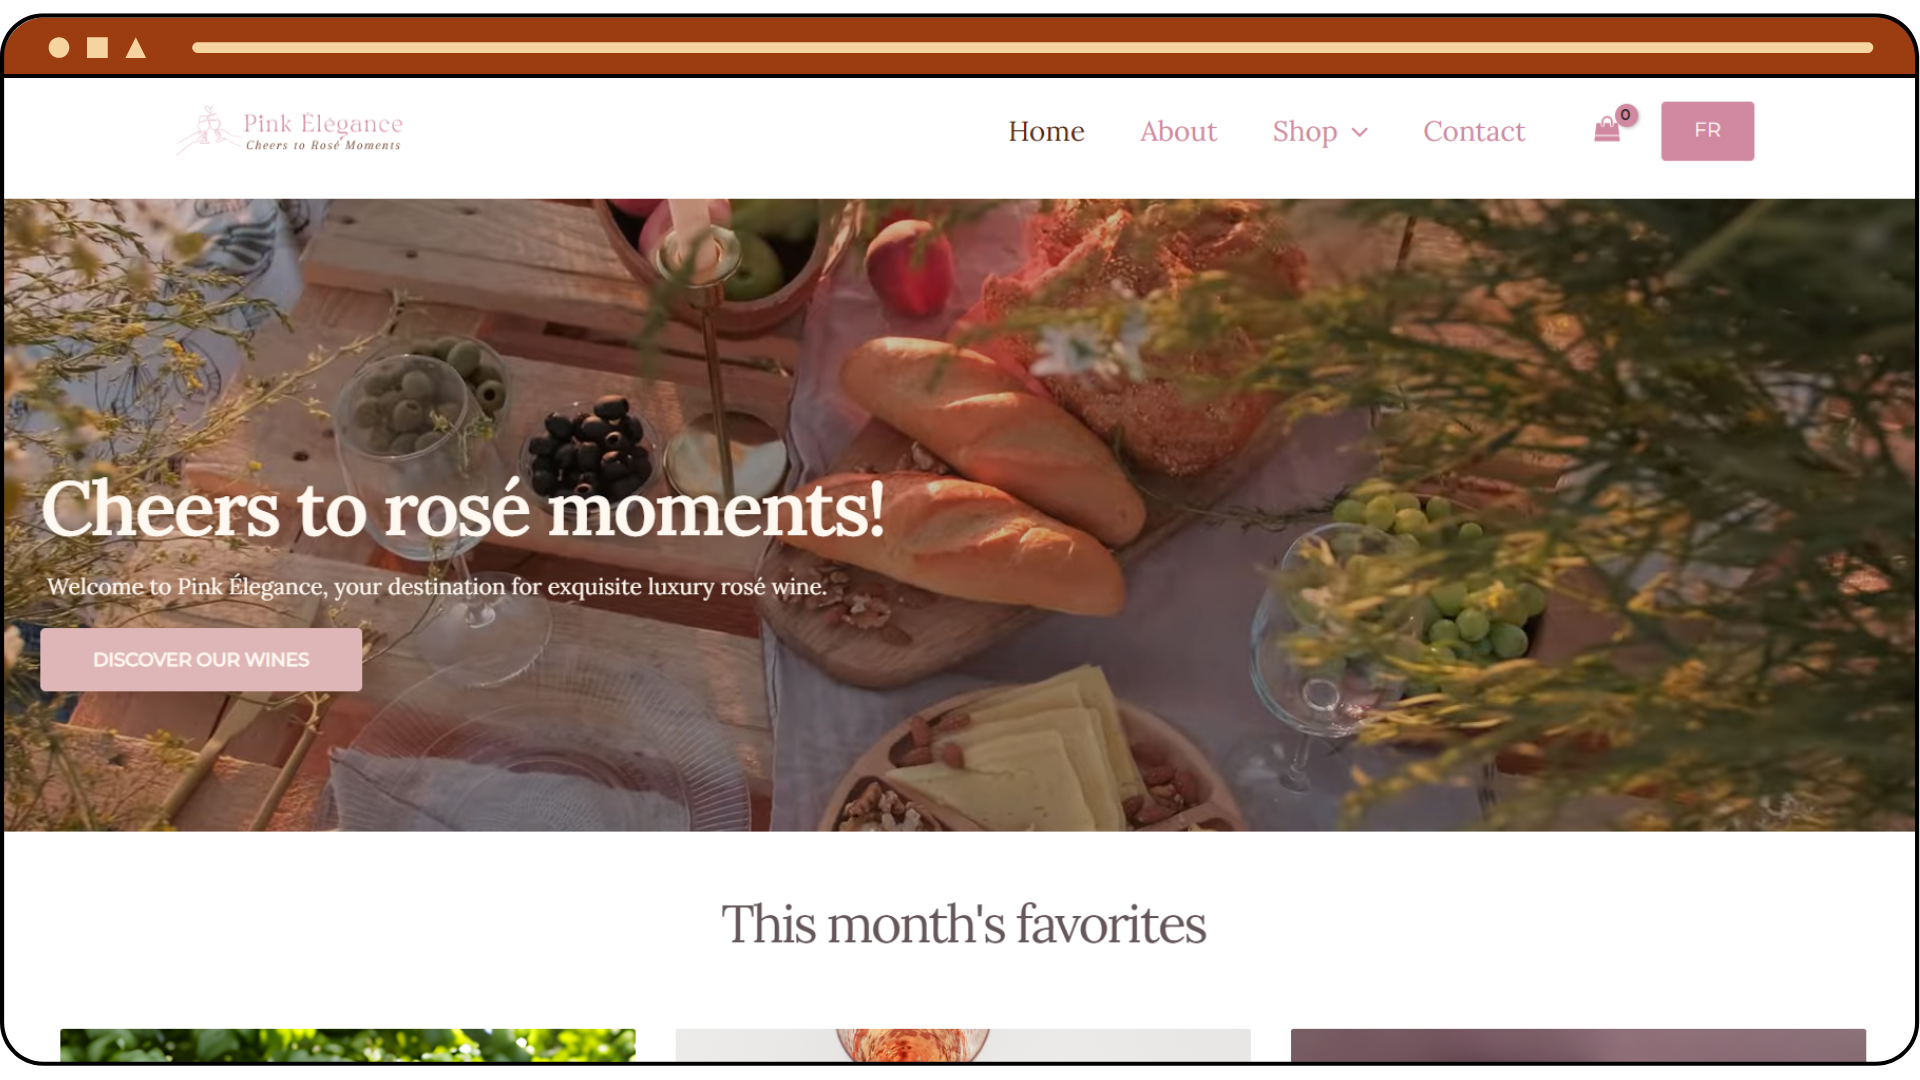Image resolution: width=1920 pixels, height=1080 pixels.
Task: Open the Shop menu
Action: click(x=1305, y=131)
